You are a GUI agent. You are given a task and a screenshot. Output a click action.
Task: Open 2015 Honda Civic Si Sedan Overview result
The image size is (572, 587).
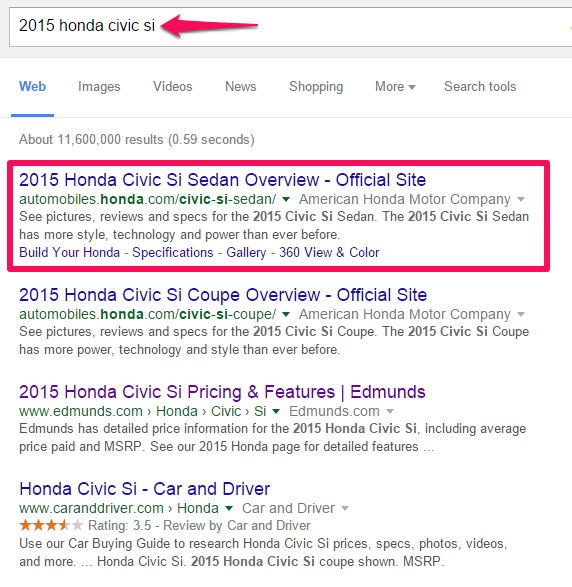(x=222, y=180)
